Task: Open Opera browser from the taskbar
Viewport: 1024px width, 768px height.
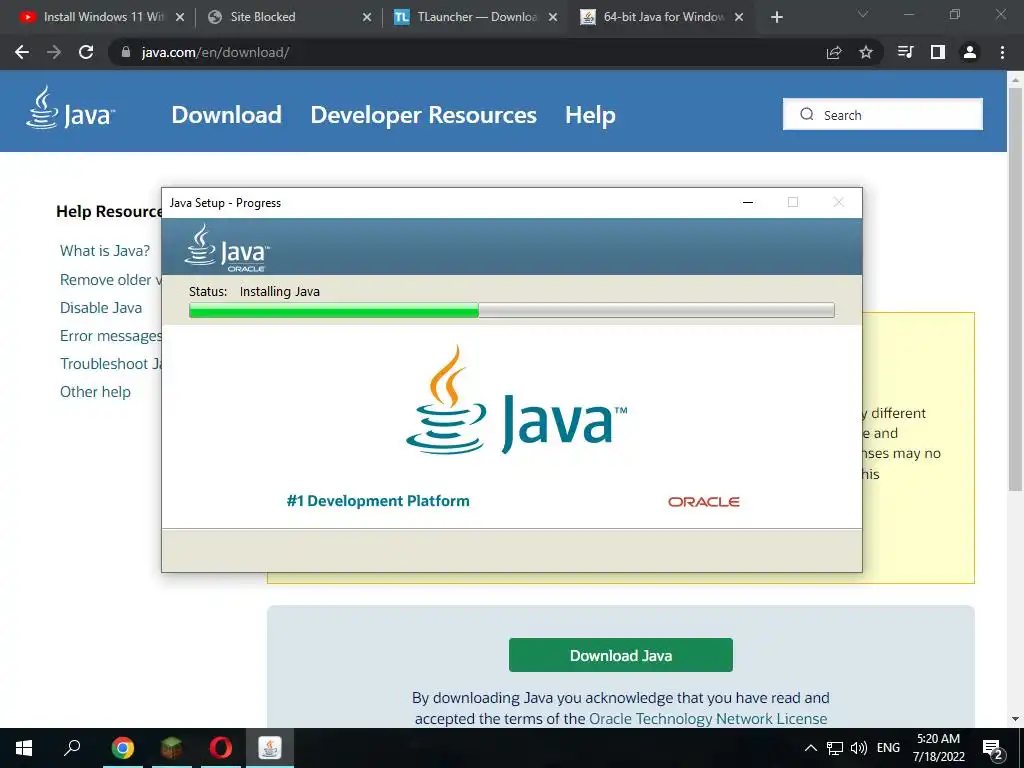Action: coord(221,748)
